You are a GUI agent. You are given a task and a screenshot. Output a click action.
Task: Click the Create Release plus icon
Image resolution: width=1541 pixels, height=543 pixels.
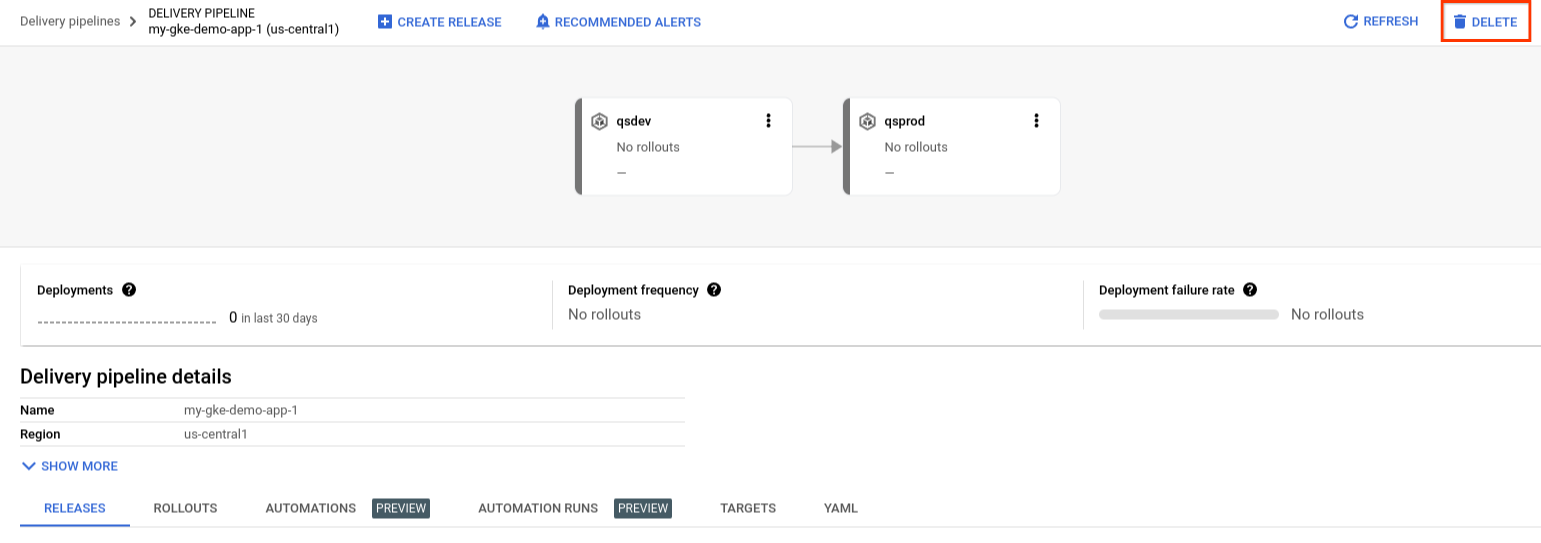tap(385, 22)
